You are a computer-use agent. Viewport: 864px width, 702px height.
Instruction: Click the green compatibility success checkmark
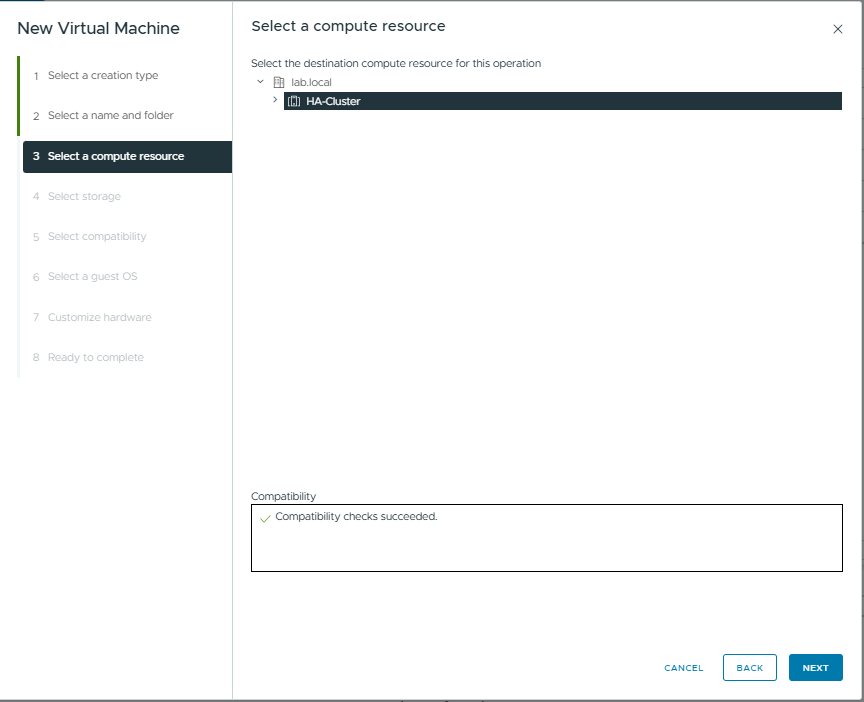265,518
